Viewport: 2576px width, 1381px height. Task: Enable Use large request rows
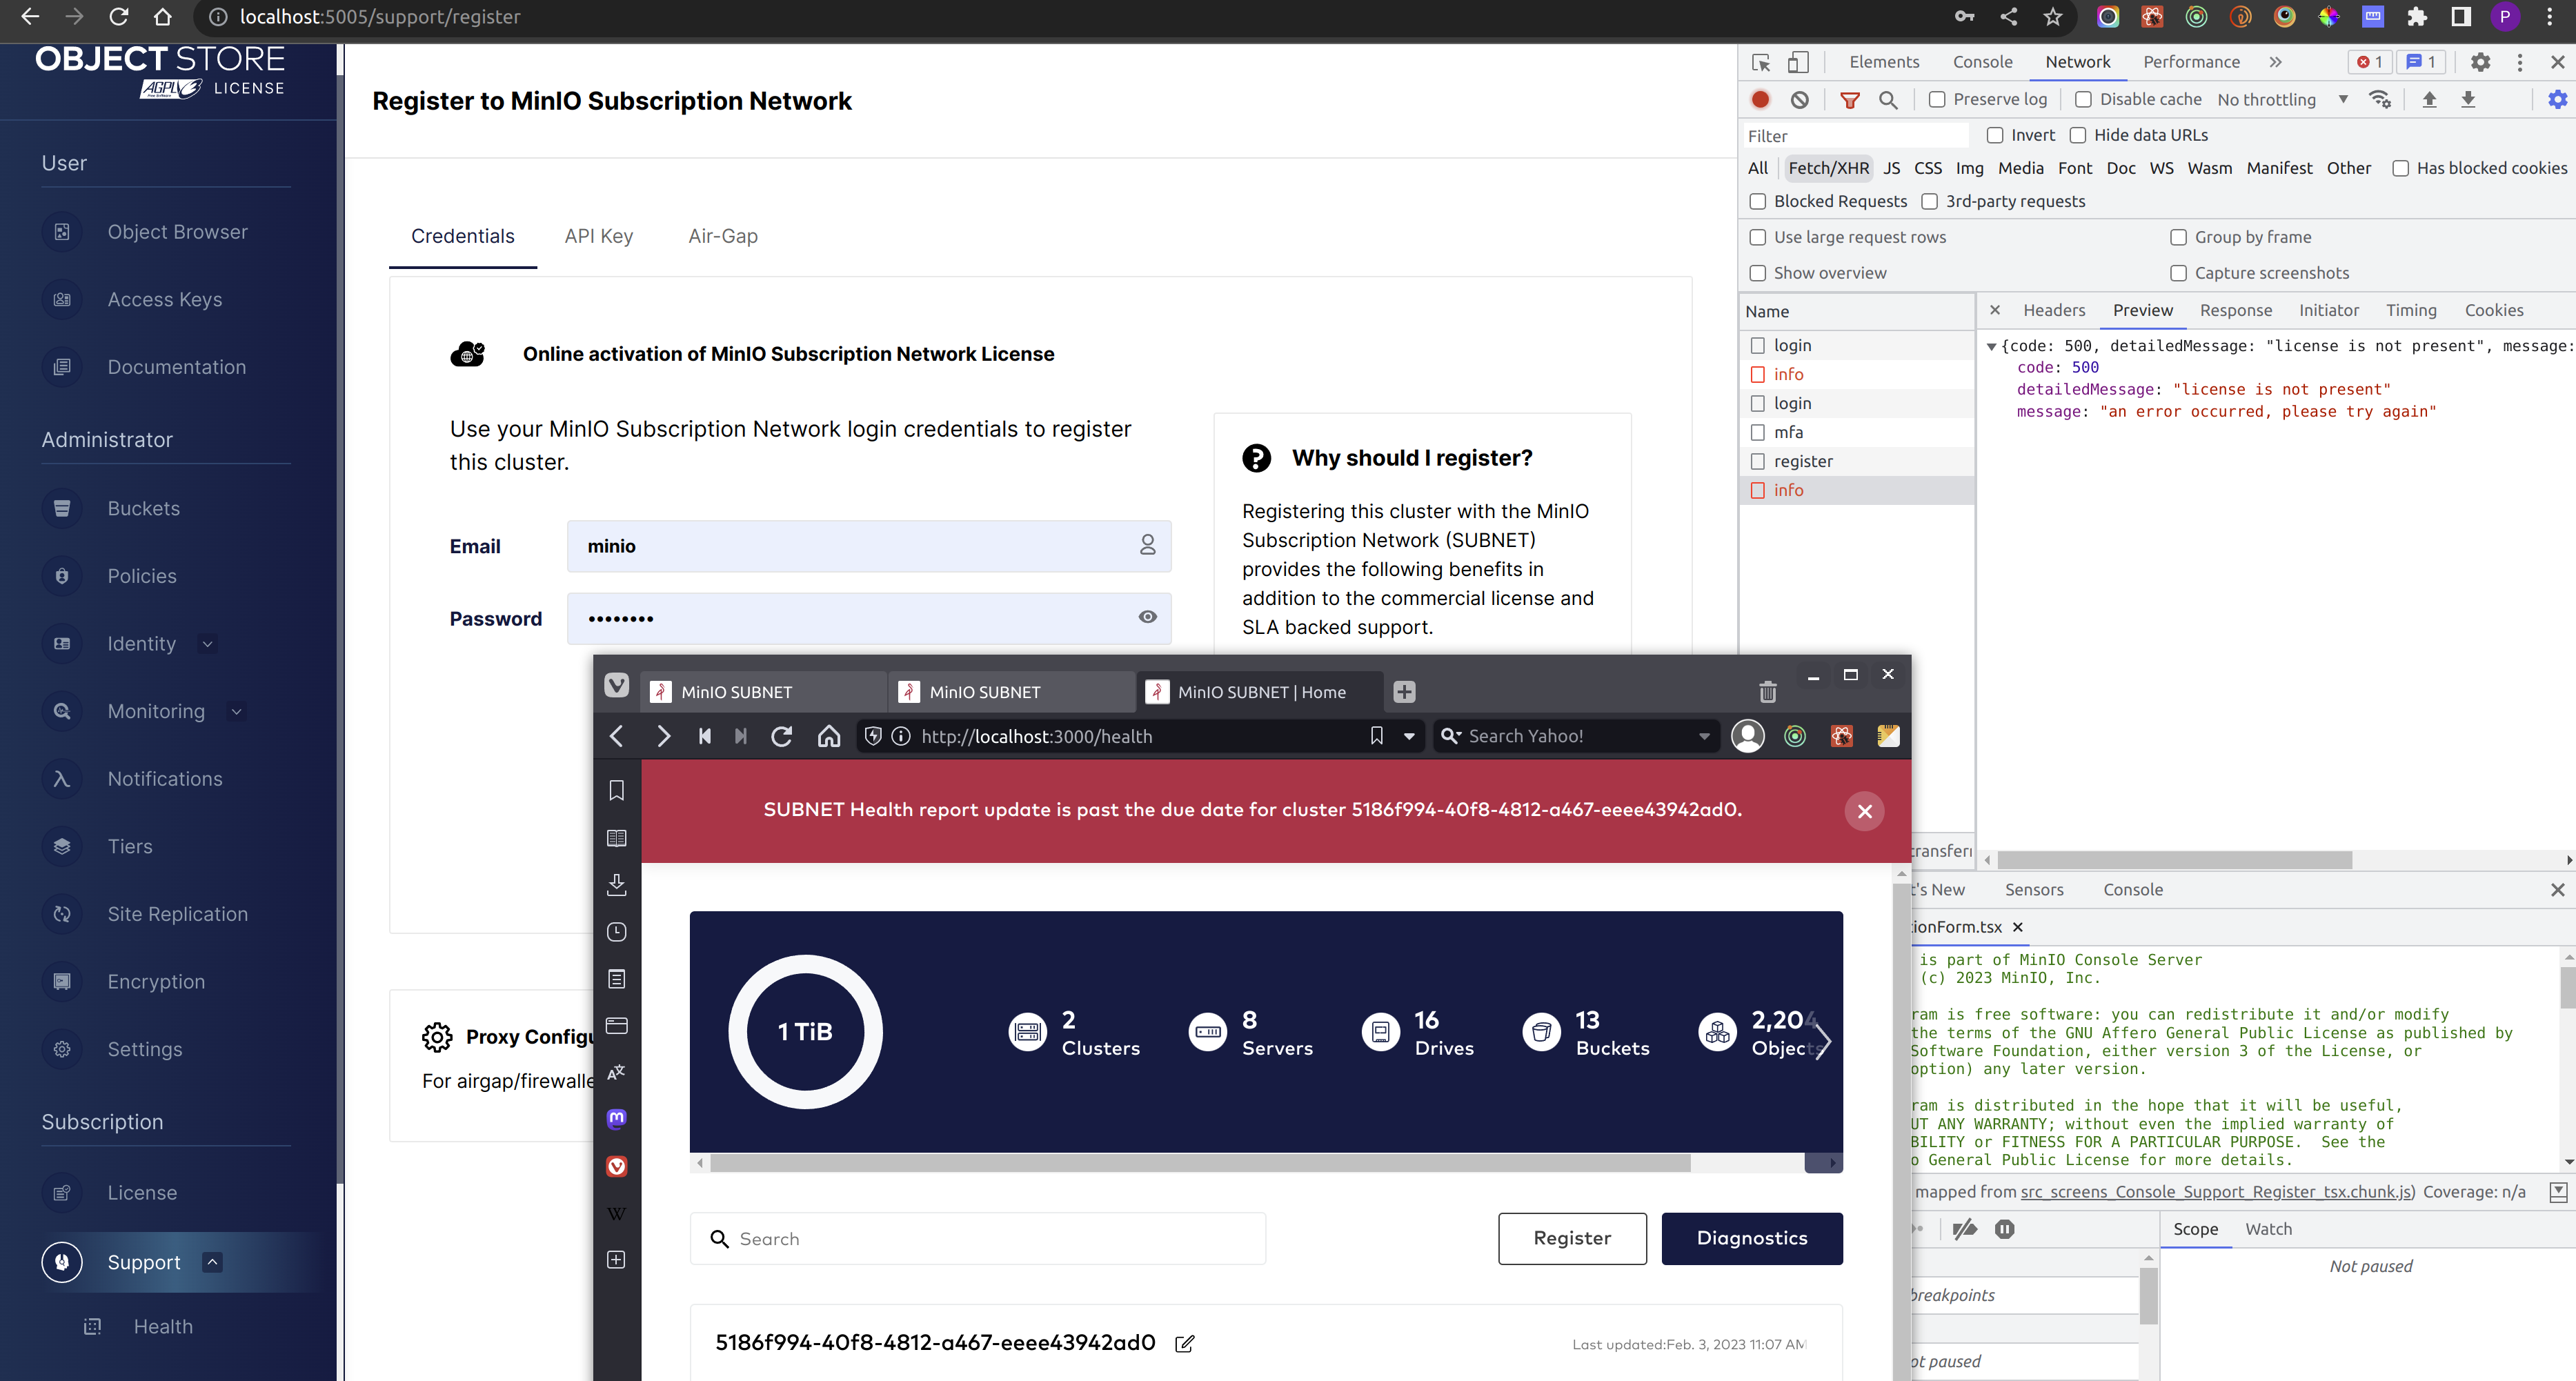[x=1757, y=237]
